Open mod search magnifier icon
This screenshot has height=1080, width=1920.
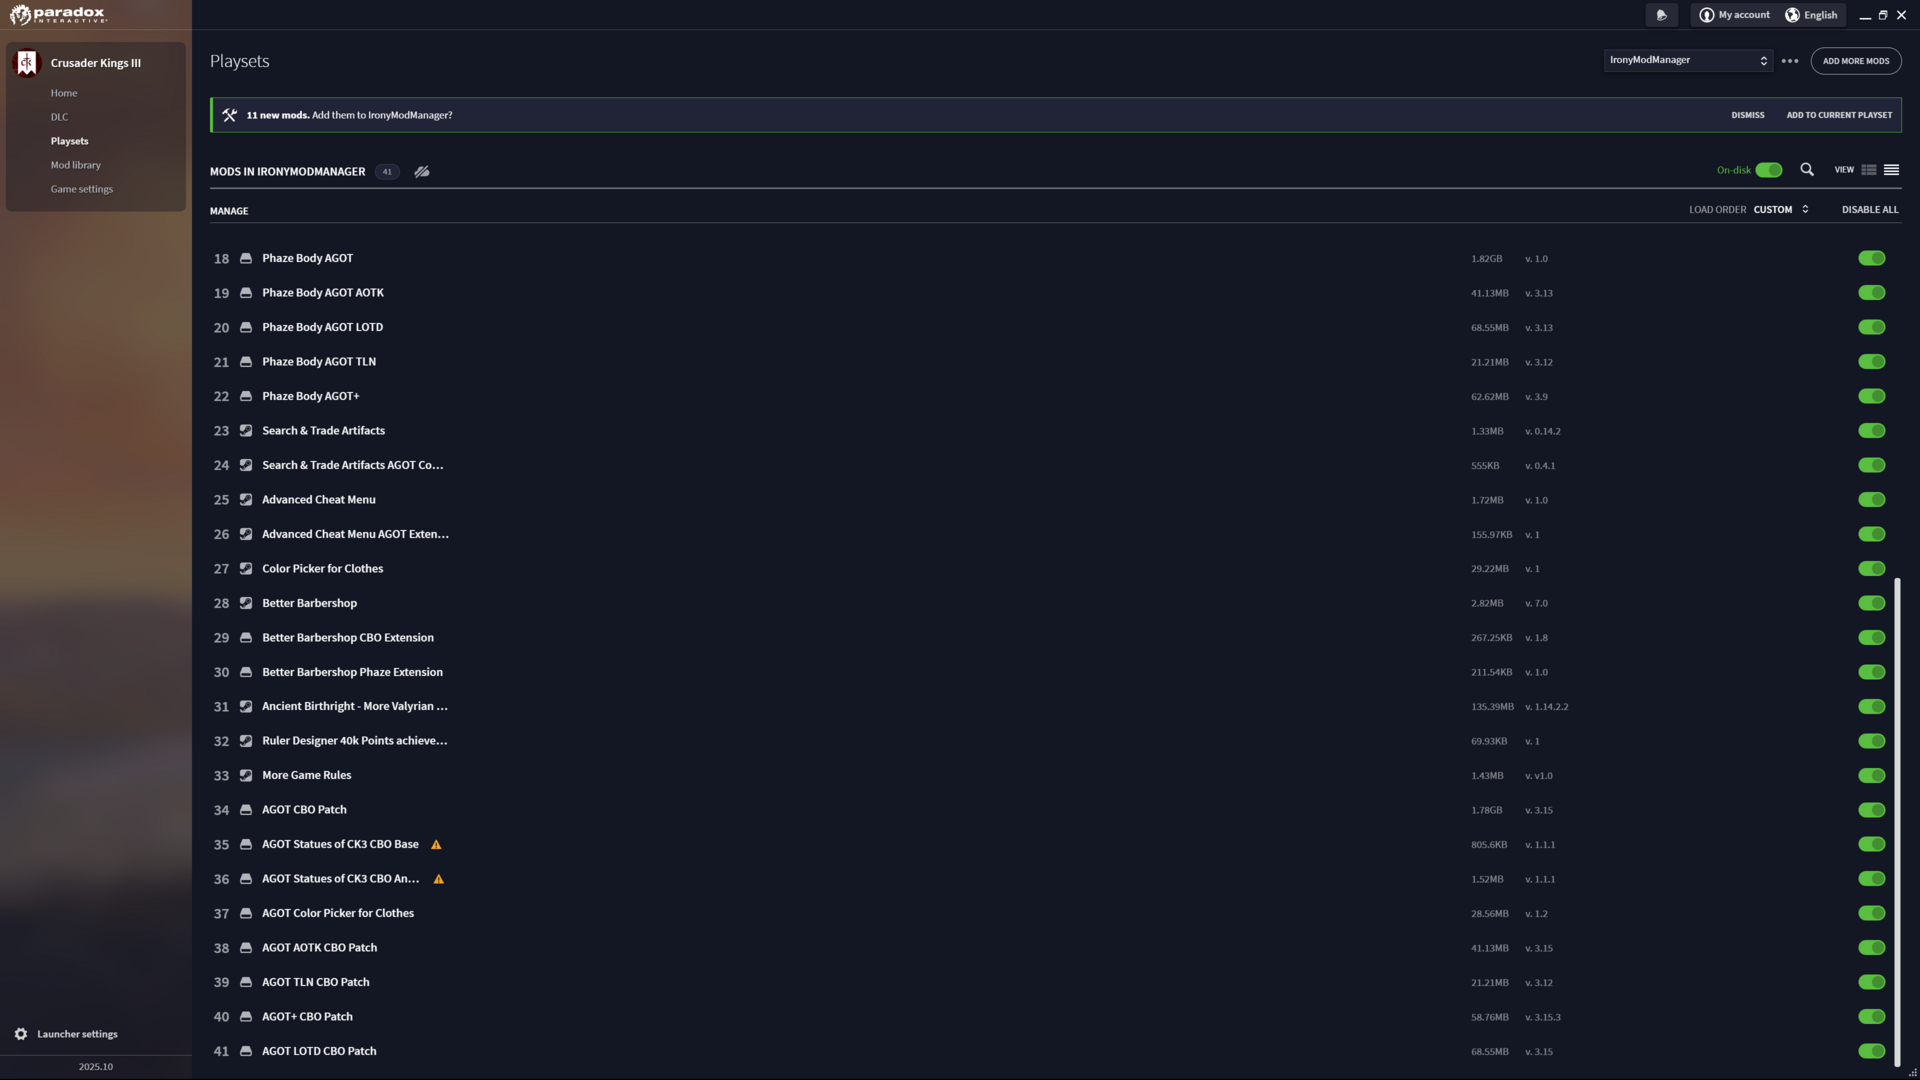(x=1807, y=170)
